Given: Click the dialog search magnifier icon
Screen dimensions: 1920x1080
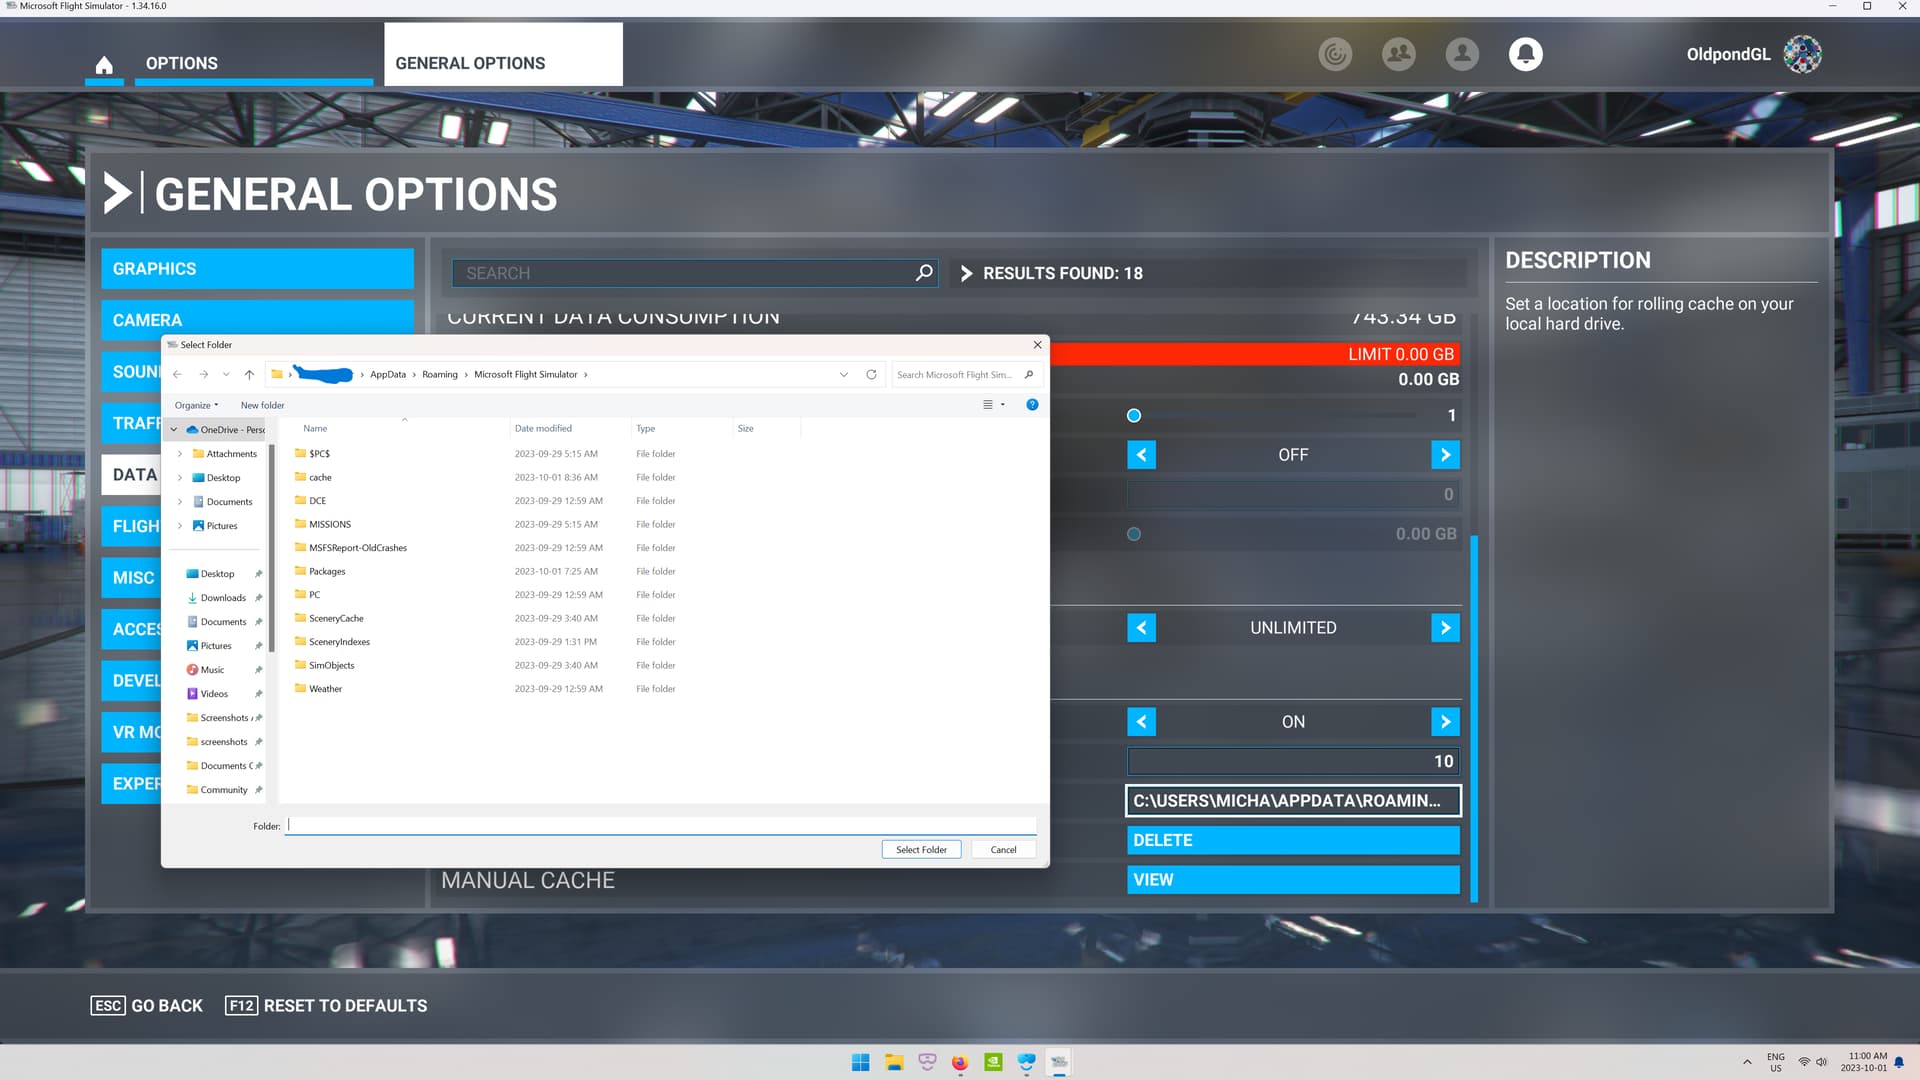Looking at the screenshot, I should (x=1028, y=375).
